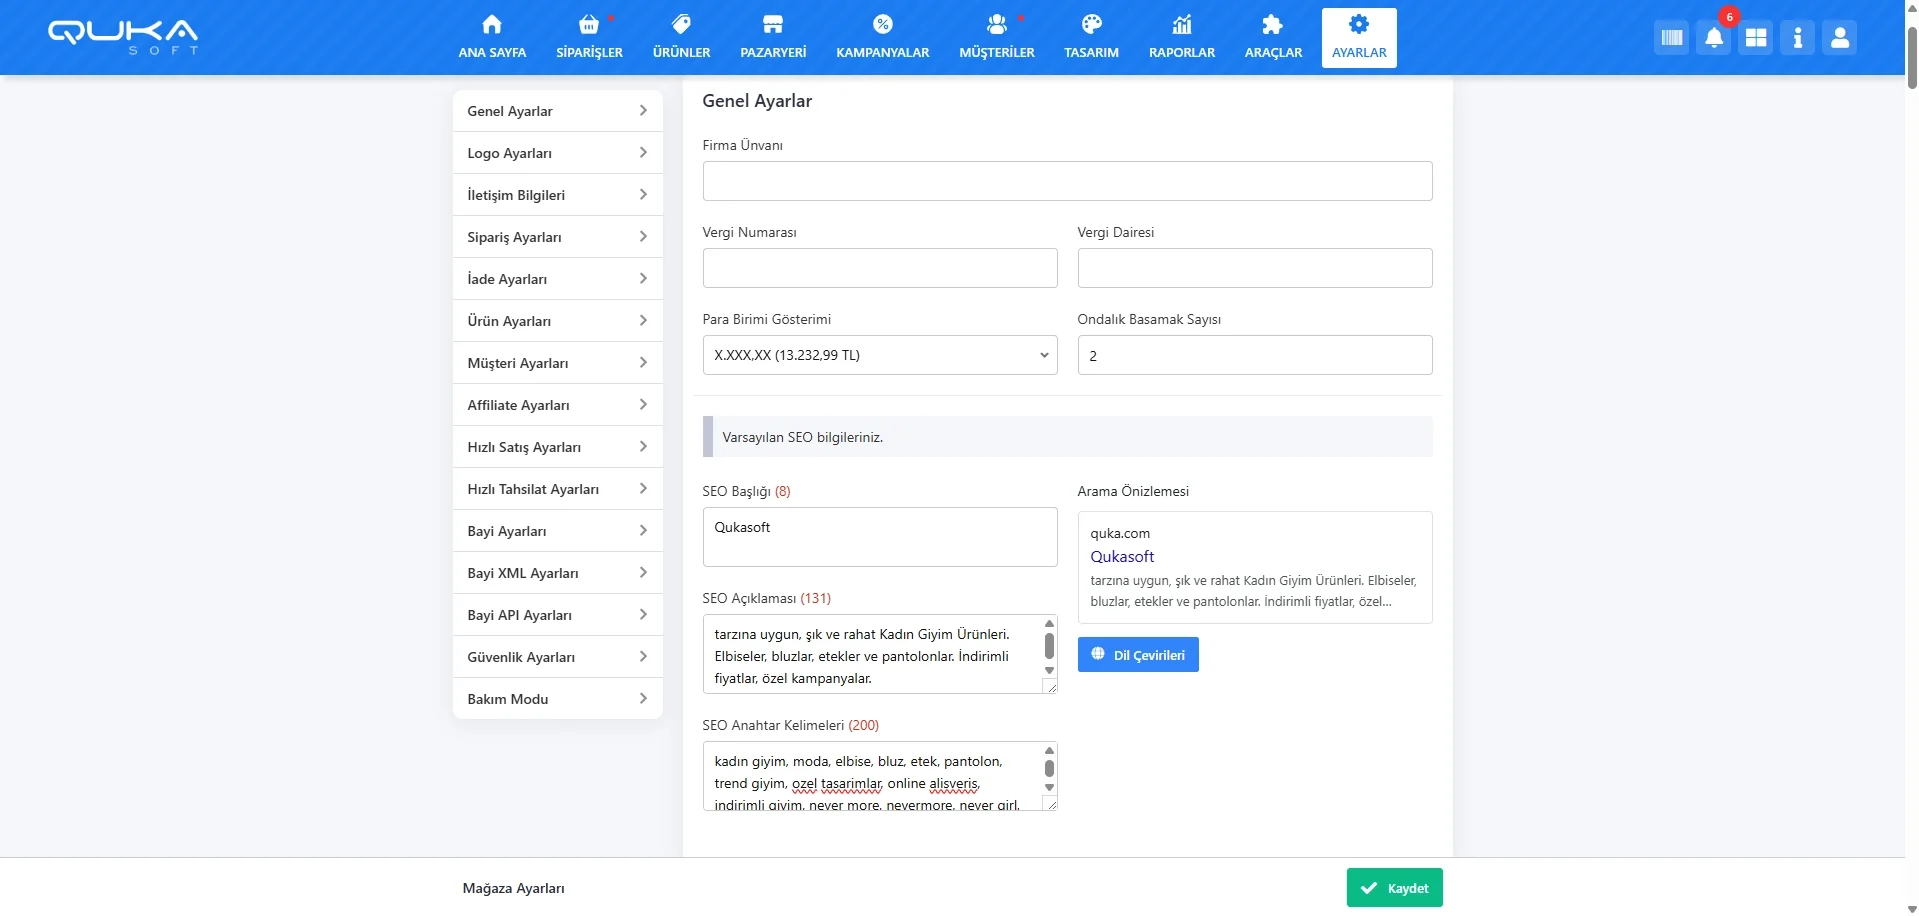Open Kampanyalar percent icon
The height and width of the screenshot is (916, 1919).
[x=882, y=25]
